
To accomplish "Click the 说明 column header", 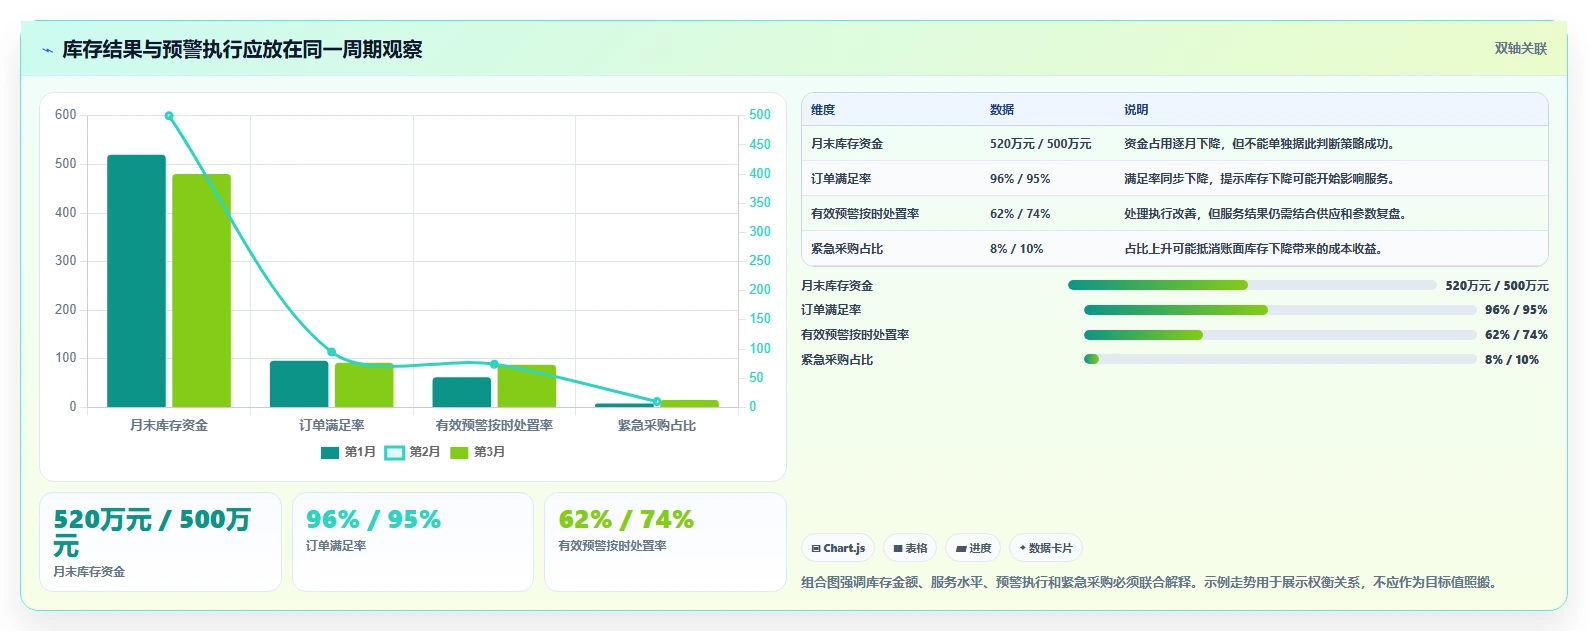I will [x=1136, y=110].
